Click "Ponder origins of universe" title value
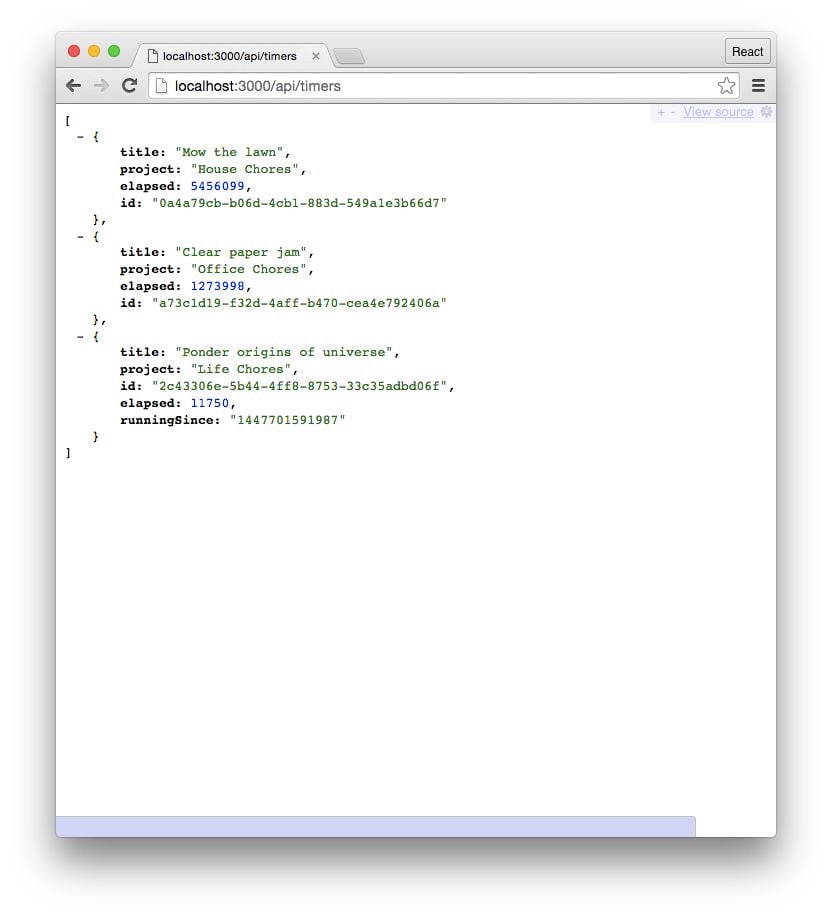The image size is (832, 917). (284, 352)
